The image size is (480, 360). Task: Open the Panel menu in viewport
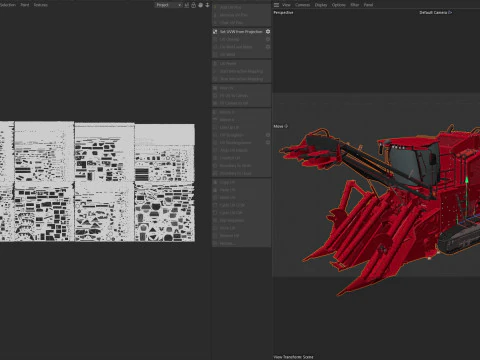pyautogui.click(x=368, y=5)
